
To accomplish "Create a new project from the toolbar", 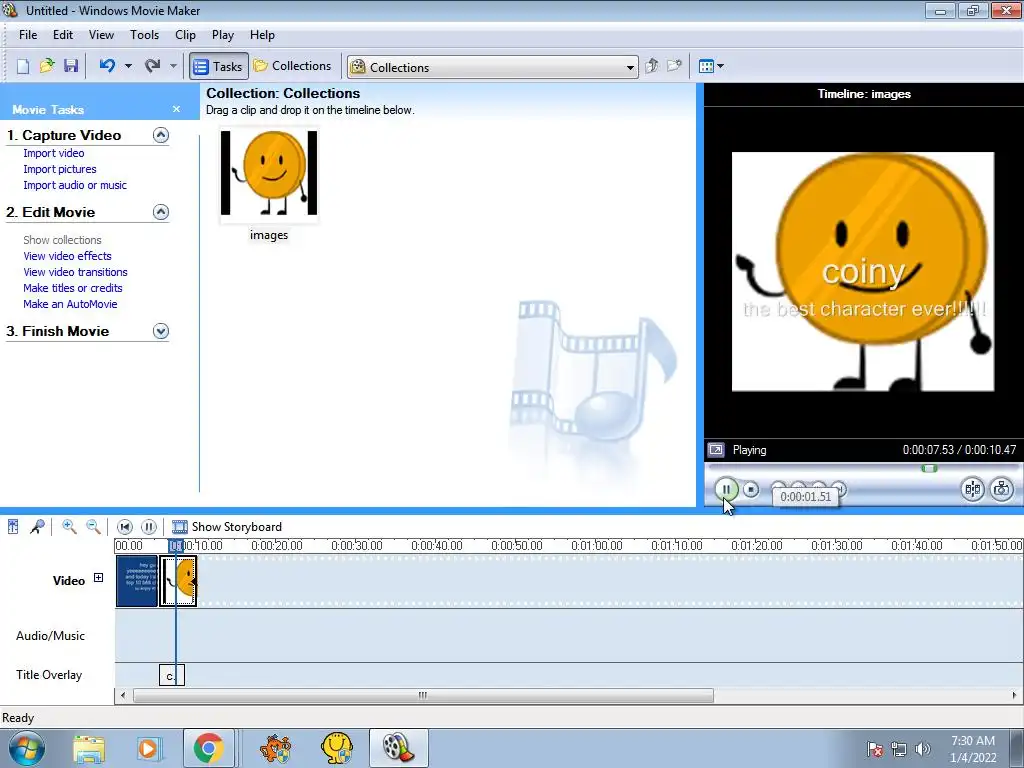I will pyautogui.click(x=23, y=66).
